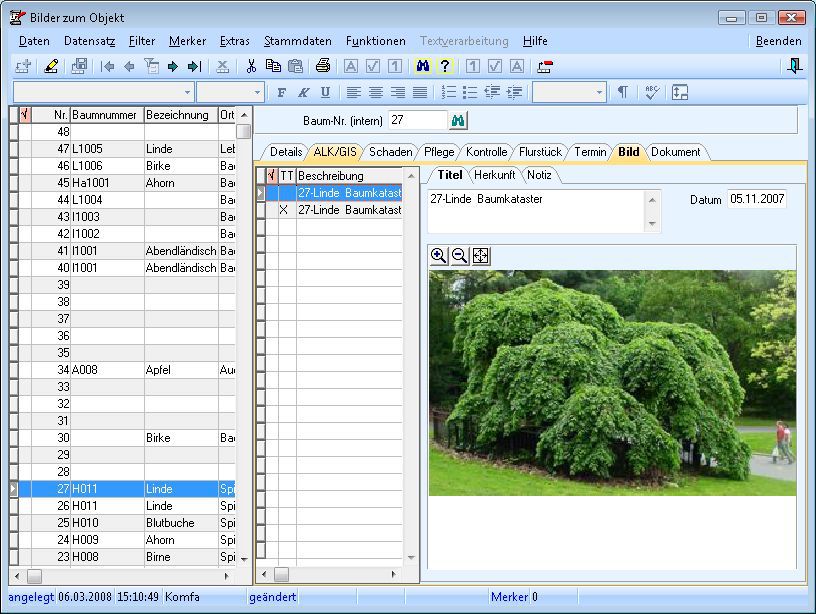Open the Stammdaten menu
Image resolution: width=816 pixels, height=614 pixels.
coord(297,41)
